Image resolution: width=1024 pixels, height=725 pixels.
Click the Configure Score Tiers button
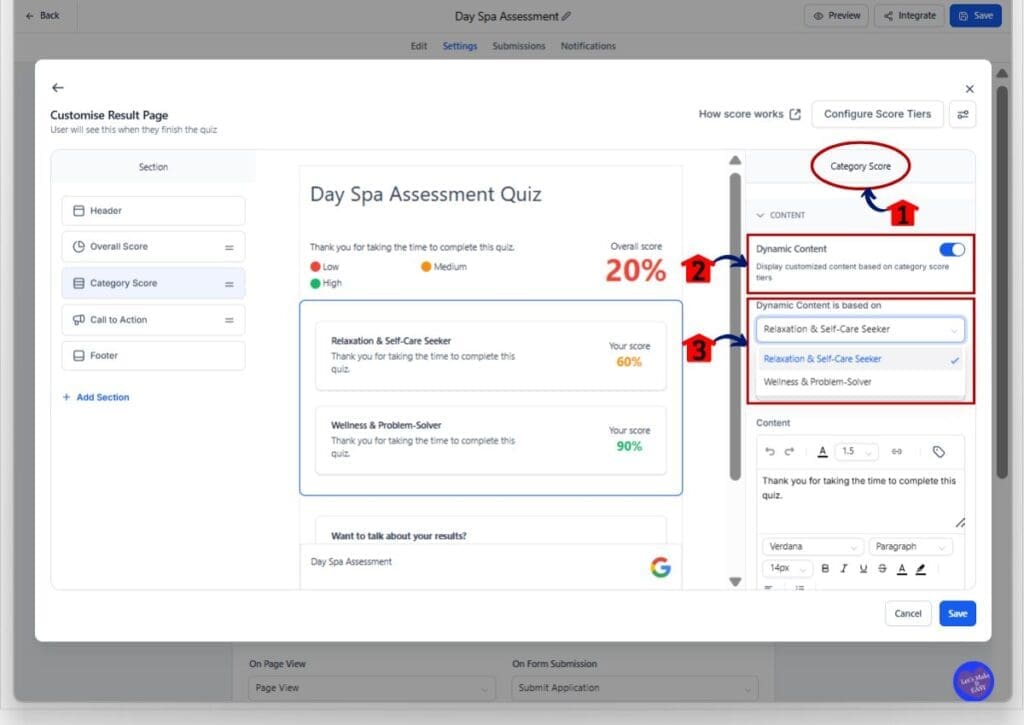[x=877, y=114]
